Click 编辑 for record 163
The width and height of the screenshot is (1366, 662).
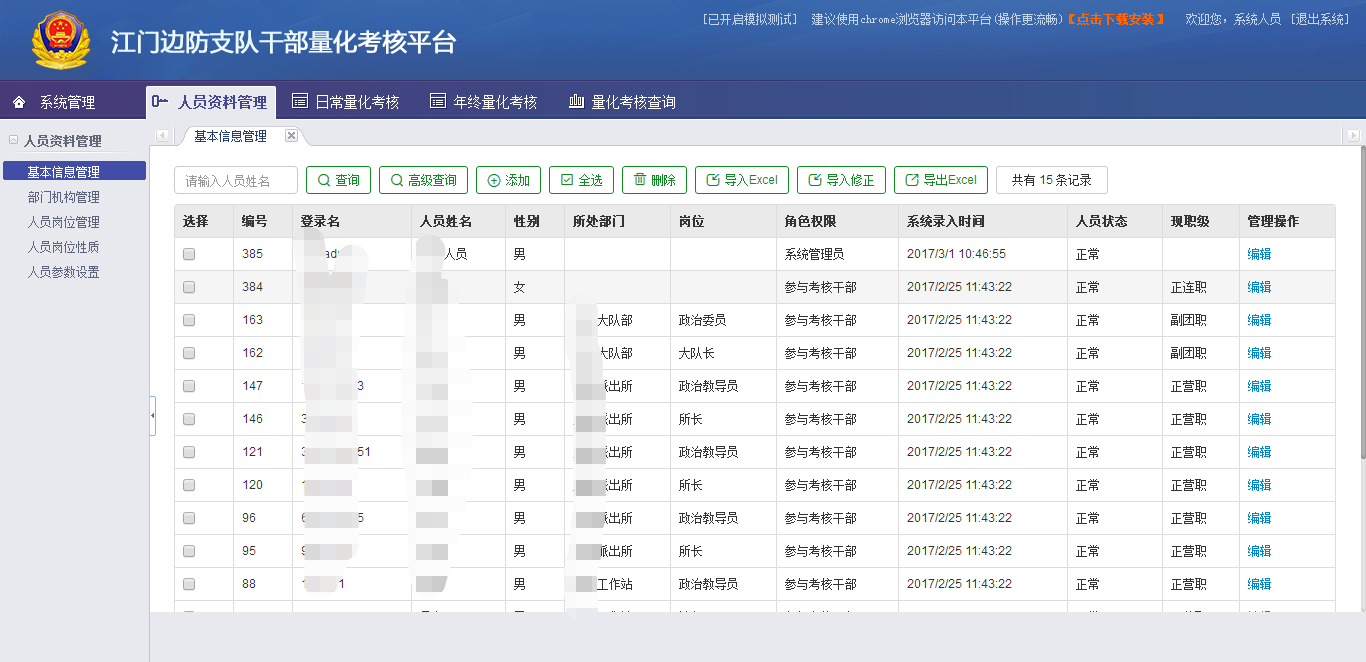(x=1259, y=320)
